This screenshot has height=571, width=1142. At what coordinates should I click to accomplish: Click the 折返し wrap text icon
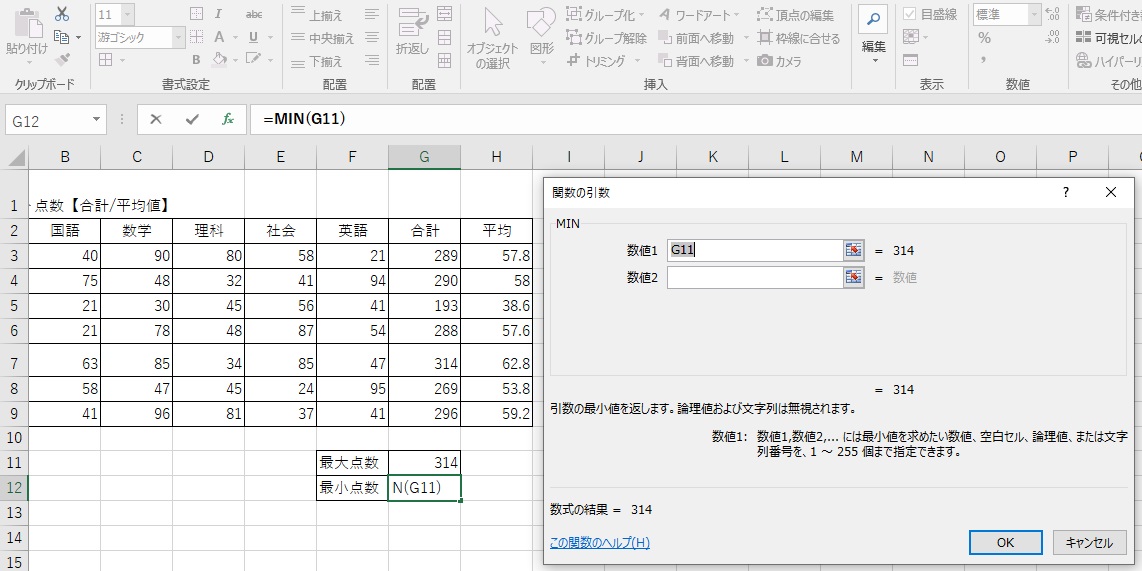pos(412,31)
